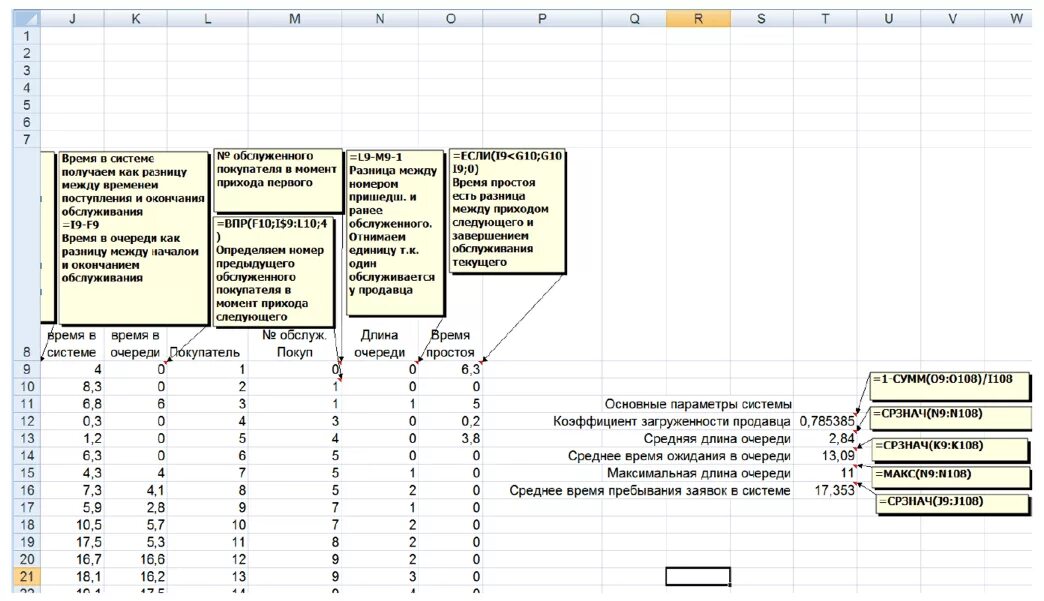1044x601 pixels.
Task: Click header cell "время в очереди"
Action: (x=136, y=343)
